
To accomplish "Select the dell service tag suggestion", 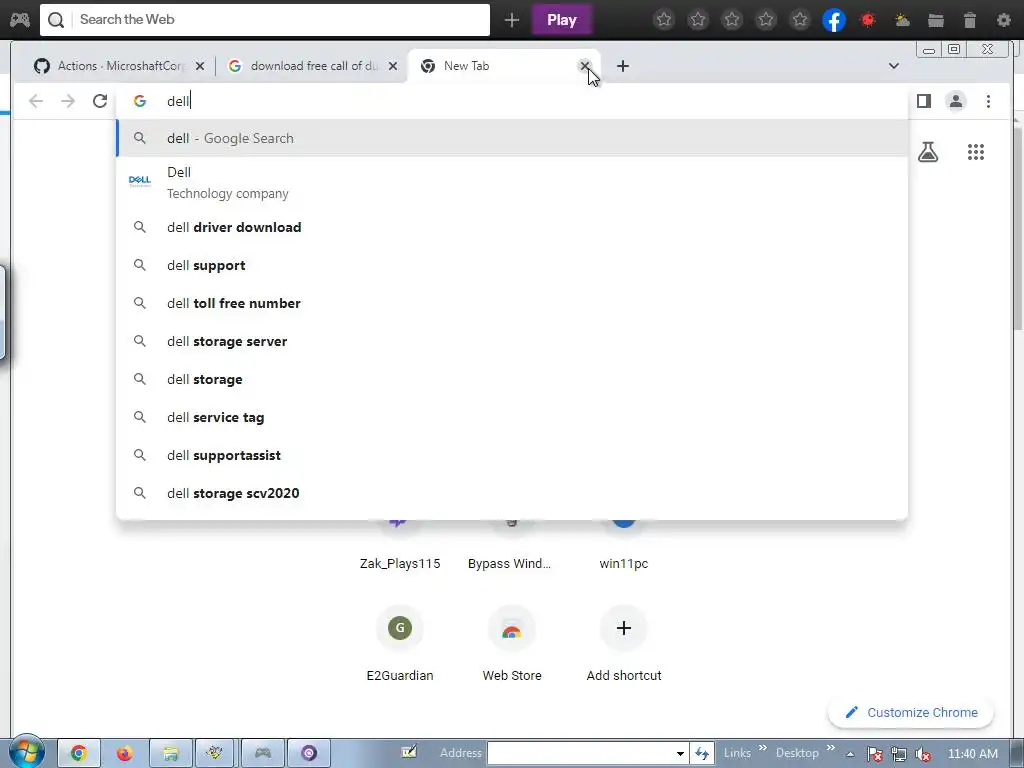I will click(x=512, y=417).
